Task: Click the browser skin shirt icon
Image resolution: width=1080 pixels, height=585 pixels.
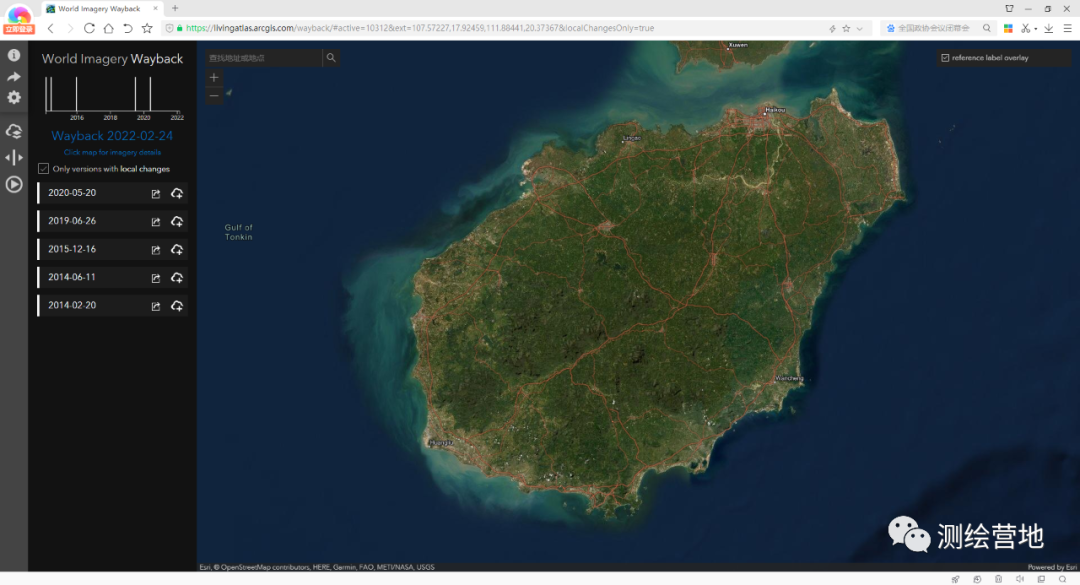Action: [1010, 8]
